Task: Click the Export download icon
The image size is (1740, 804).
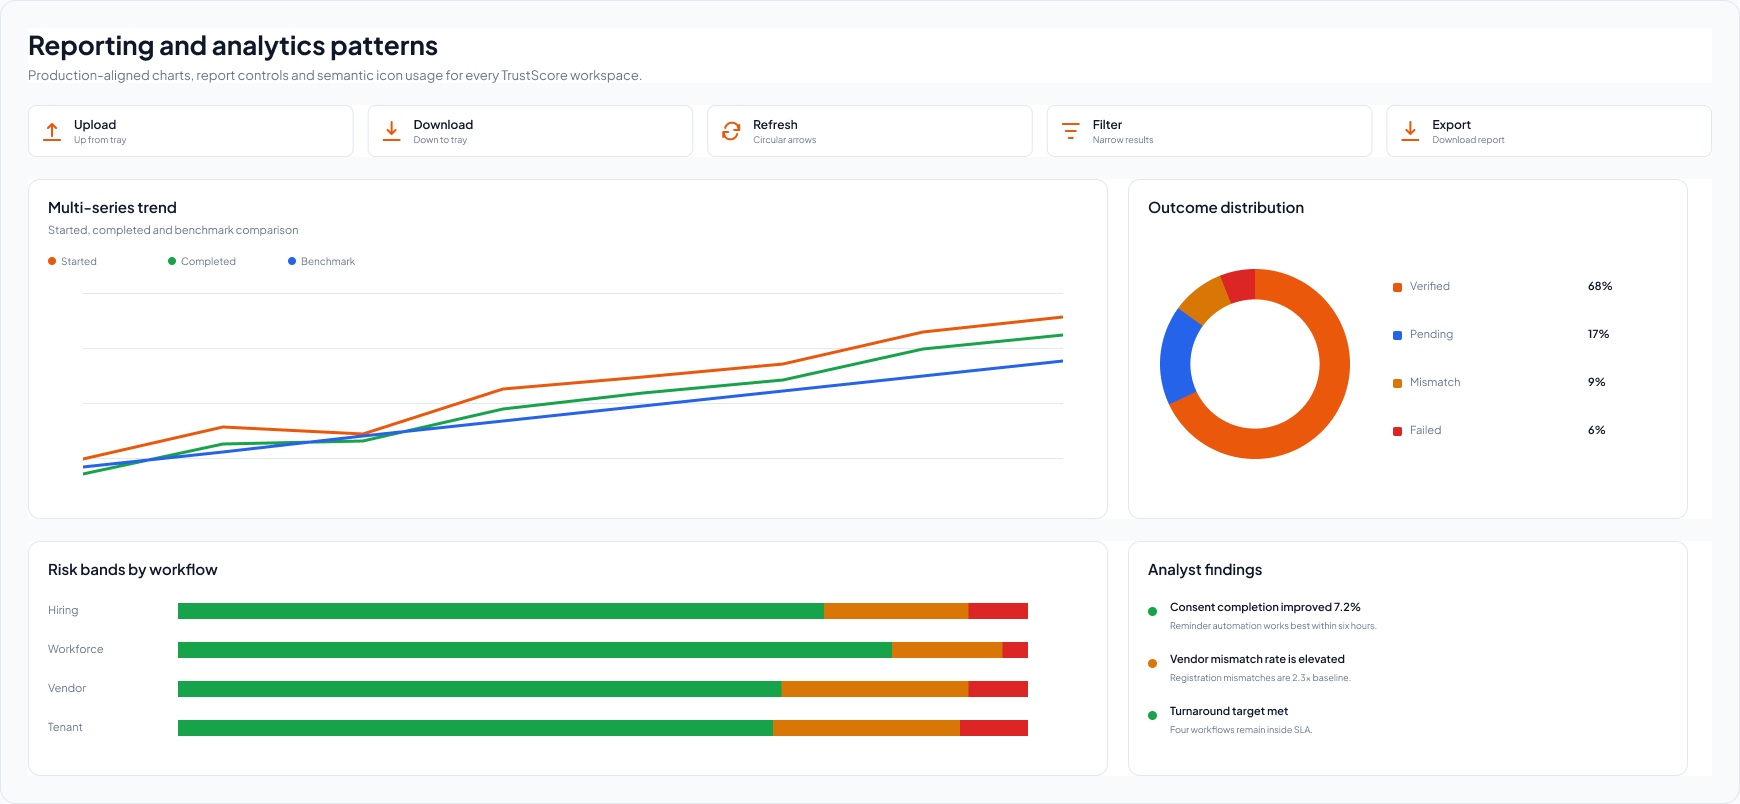Action: (1410, 131)
